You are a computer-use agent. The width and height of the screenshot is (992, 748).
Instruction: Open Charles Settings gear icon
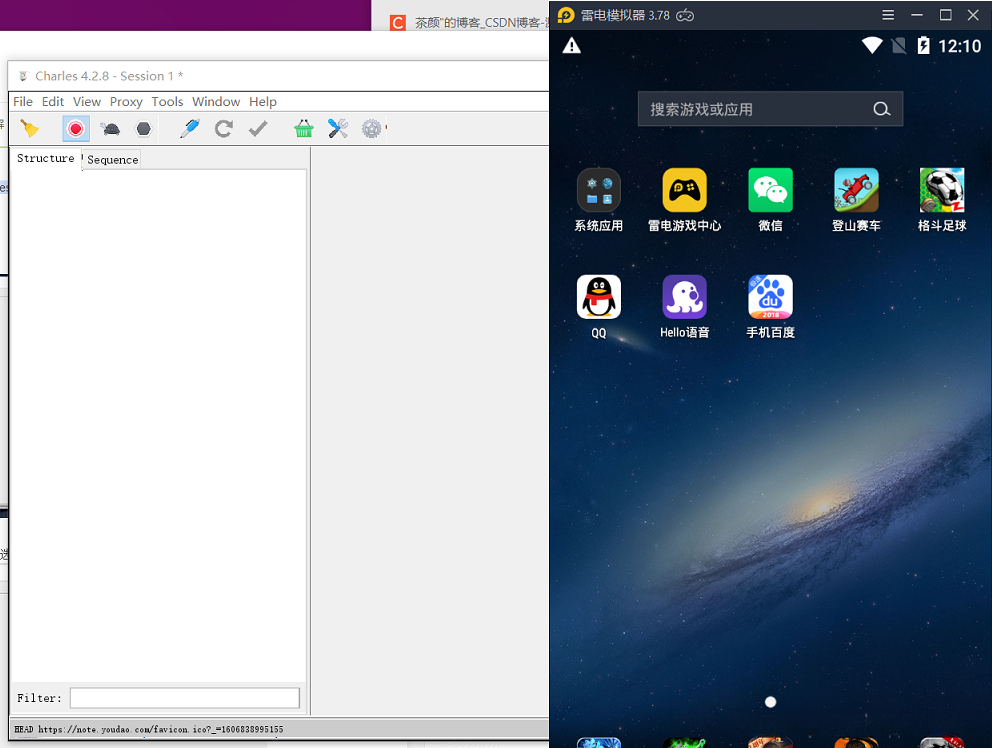[x=371, y=129]
